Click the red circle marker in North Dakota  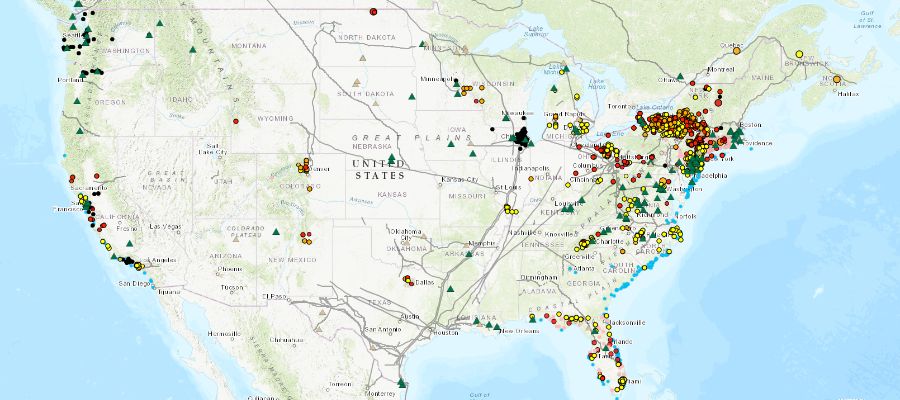[x=372, y=12]
